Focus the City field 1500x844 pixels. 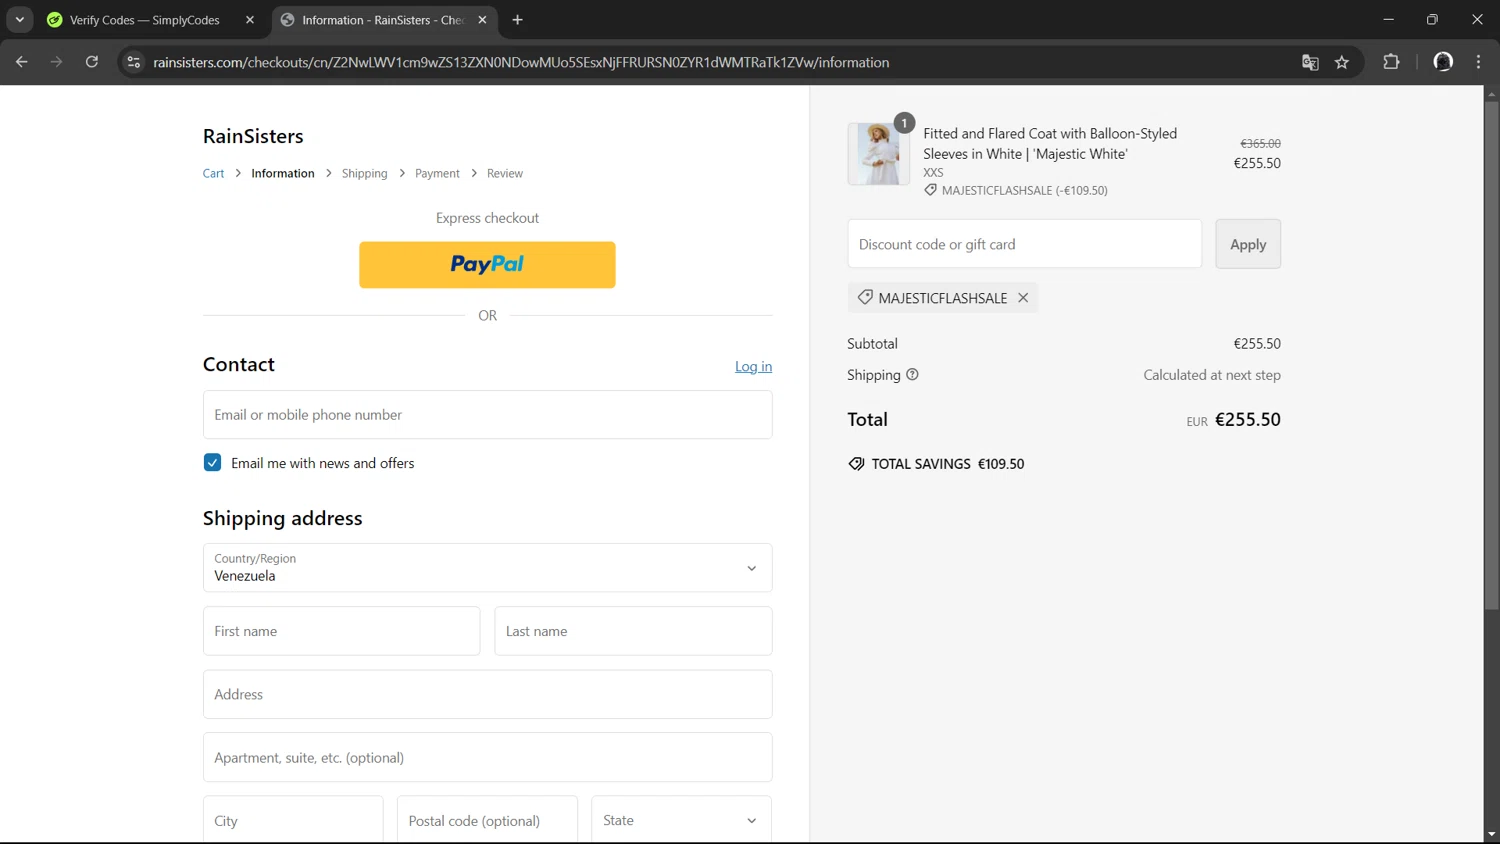pos(293,820)
